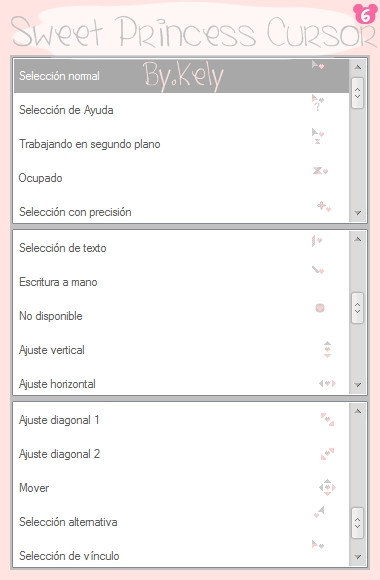Click the first list's scroll down arrow

coord(357,213)
